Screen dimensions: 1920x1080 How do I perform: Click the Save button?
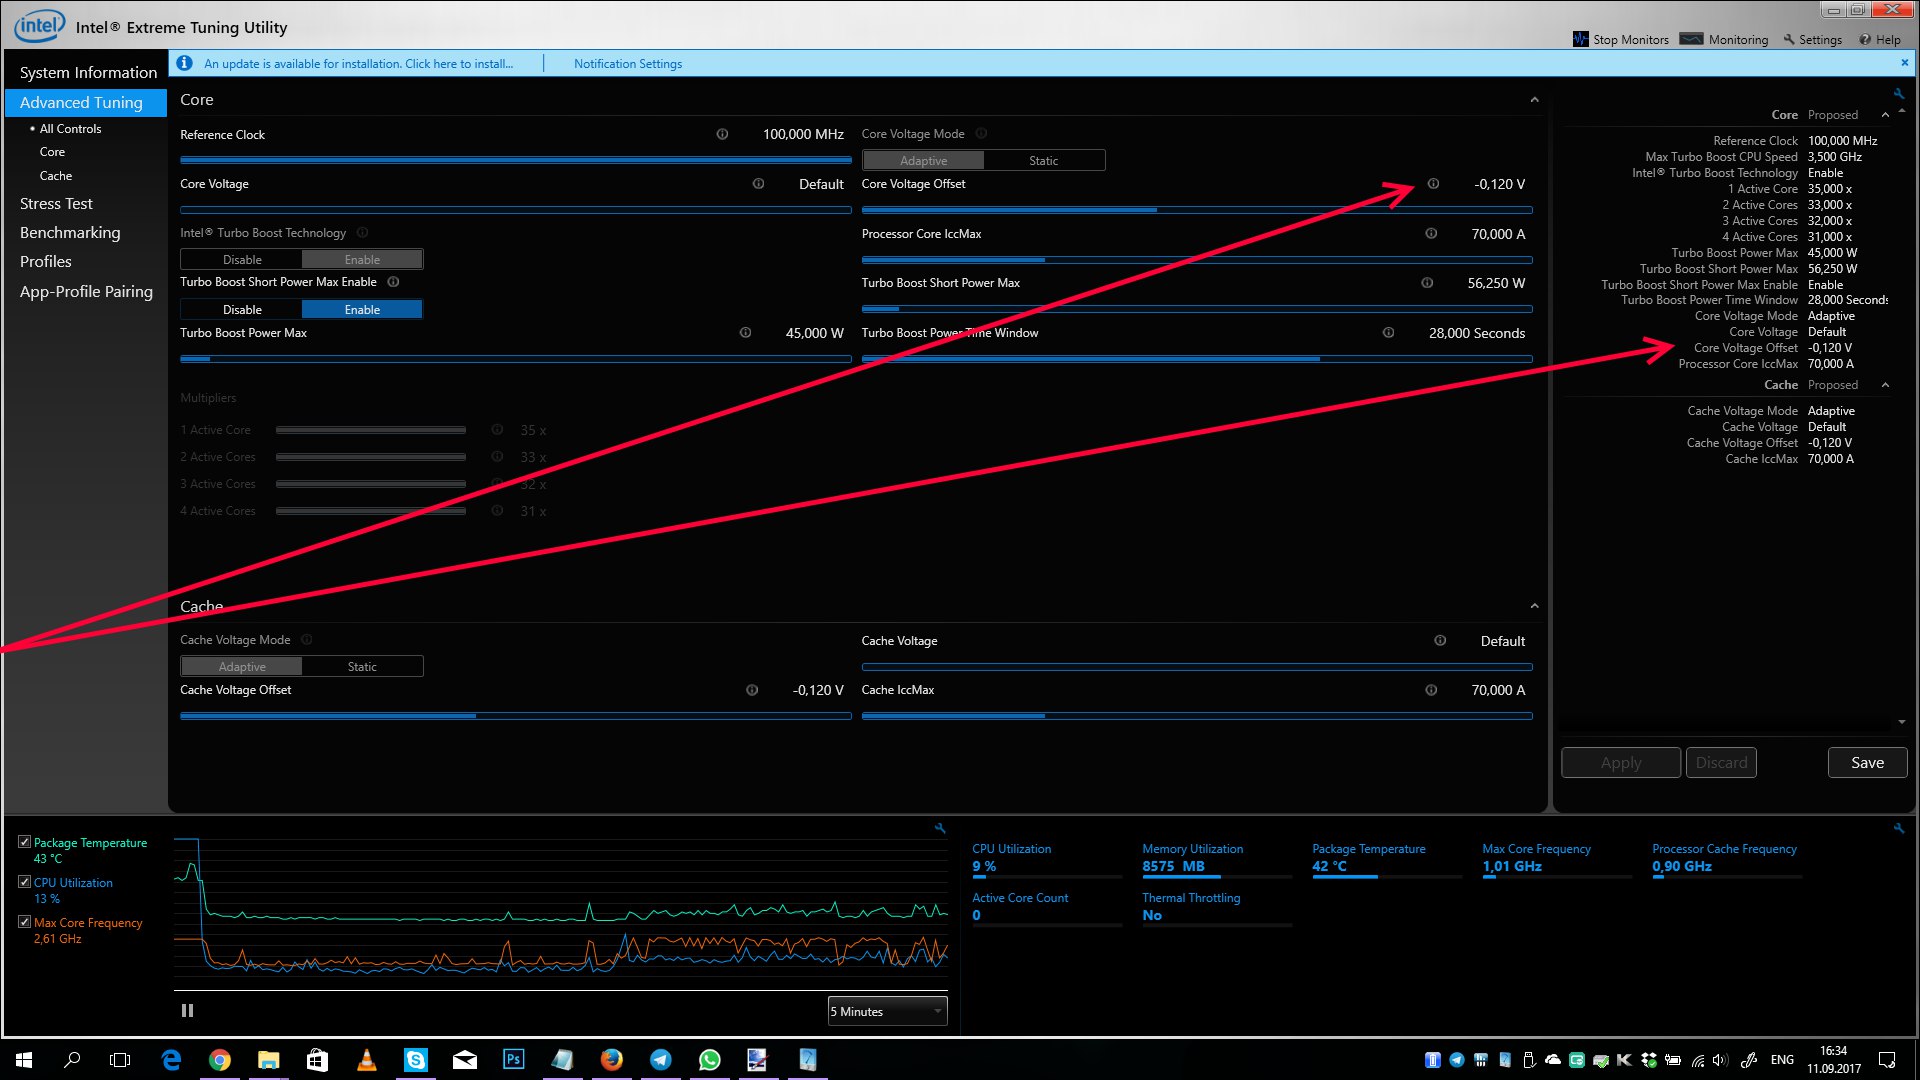pos(1866,762)
